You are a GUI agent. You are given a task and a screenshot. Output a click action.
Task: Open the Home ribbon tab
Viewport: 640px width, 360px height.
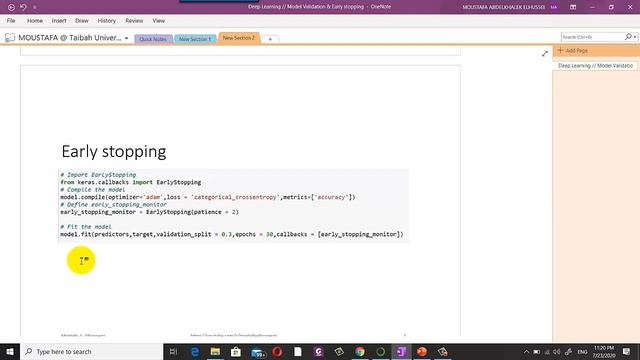pyautogui.click(x=35, y=20)
